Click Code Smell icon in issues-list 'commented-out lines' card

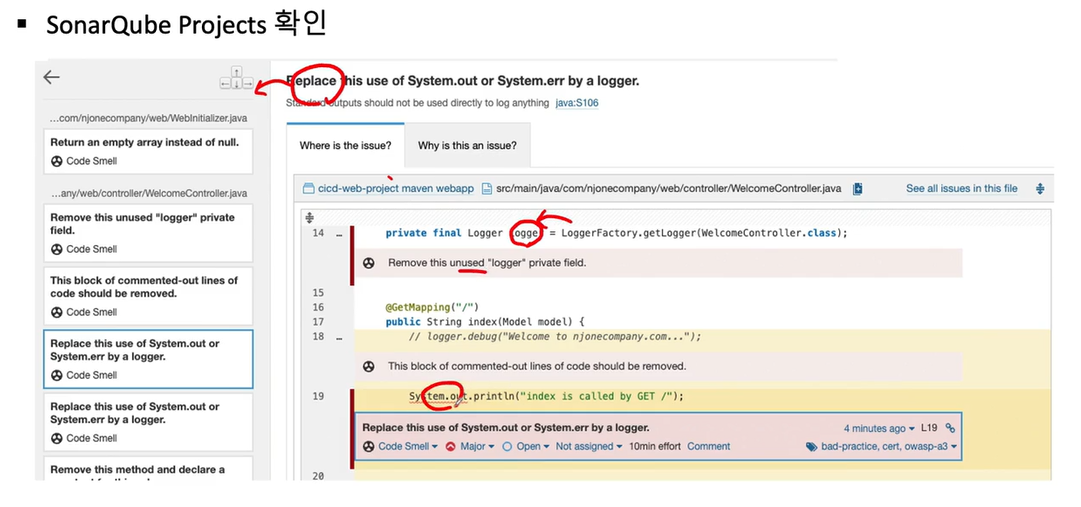click(x=57, y=312)
